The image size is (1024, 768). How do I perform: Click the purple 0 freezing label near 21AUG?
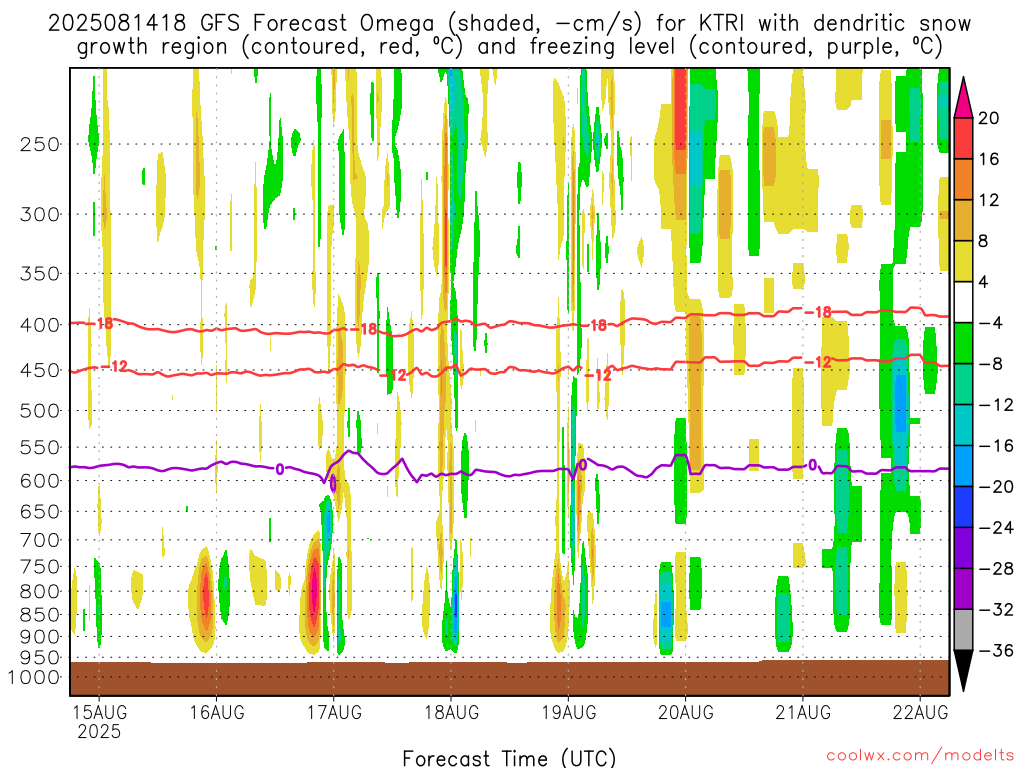[x=812, y=465]
